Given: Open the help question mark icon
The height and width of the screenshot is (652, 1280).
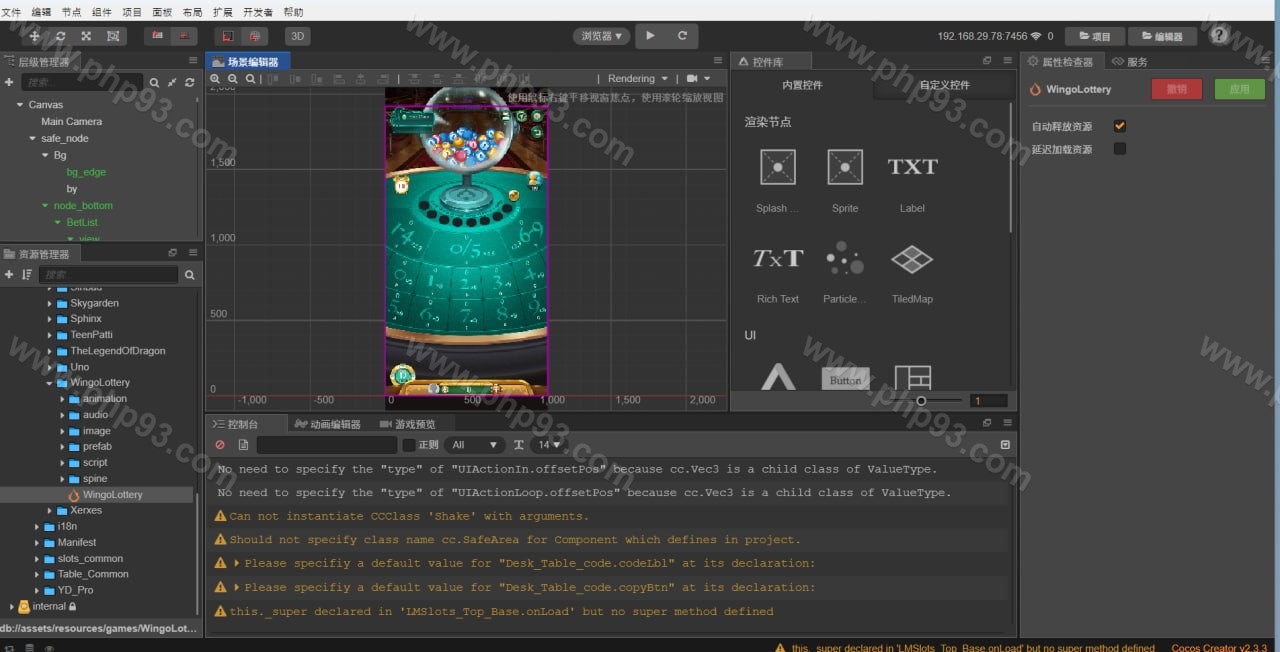Looking at the screenshot, I should pos(1220,36).
